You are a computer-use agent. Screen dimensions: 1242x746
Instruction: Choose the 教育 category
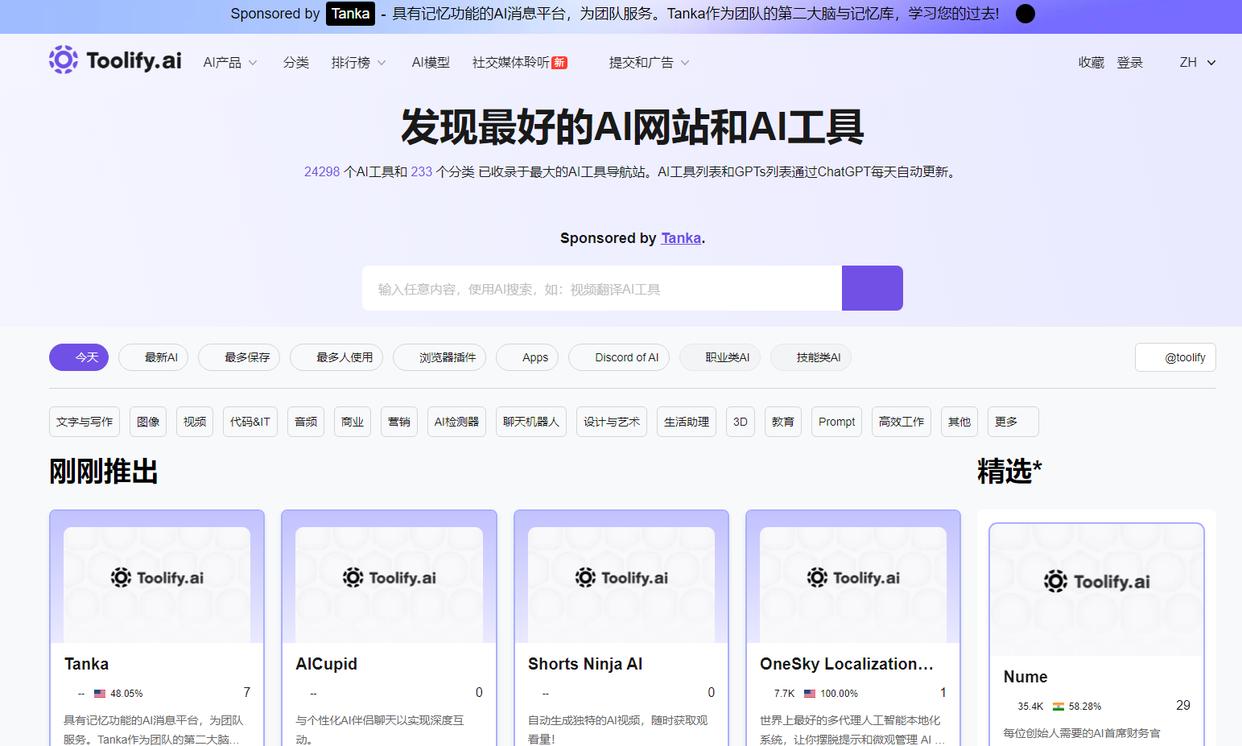point(783,422)
